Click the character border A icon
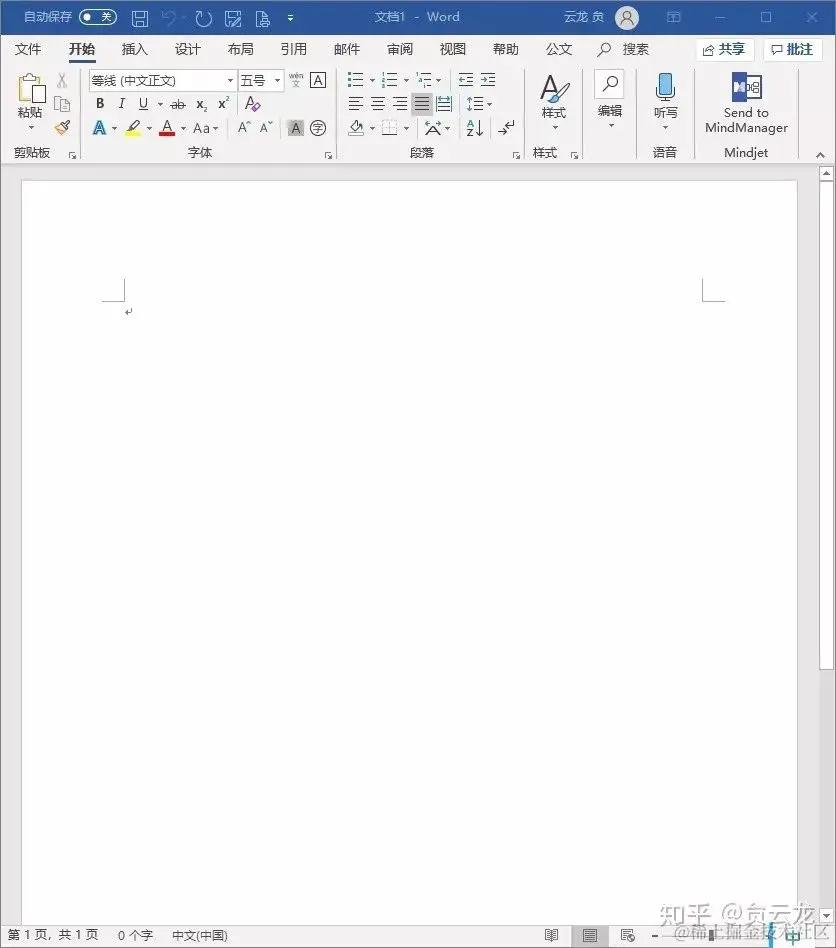The width and height of the screenshot is (836, 948). [x=318, y=80]
